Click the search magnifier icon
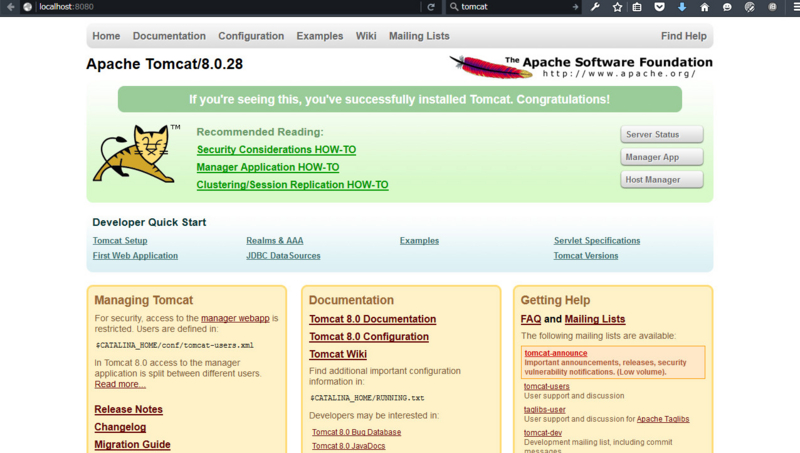800x453 pixels. (x=454, y=7)
